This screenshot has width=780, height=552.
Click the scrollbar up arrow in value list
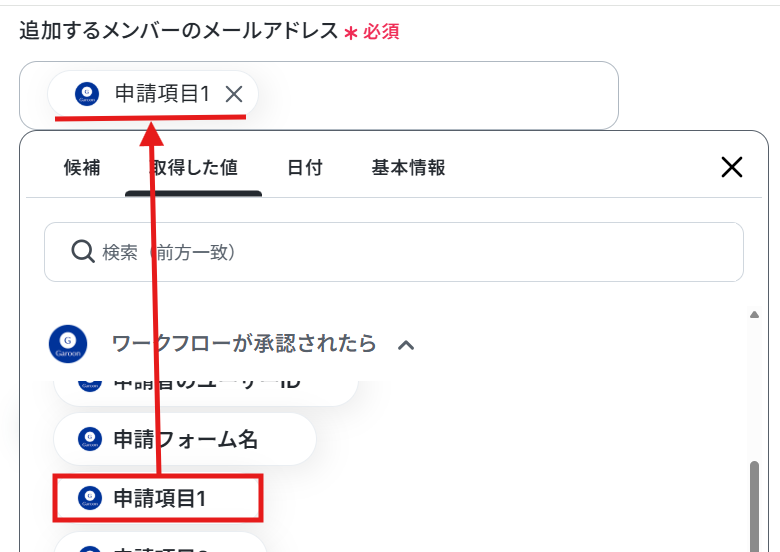coord(754,314)
